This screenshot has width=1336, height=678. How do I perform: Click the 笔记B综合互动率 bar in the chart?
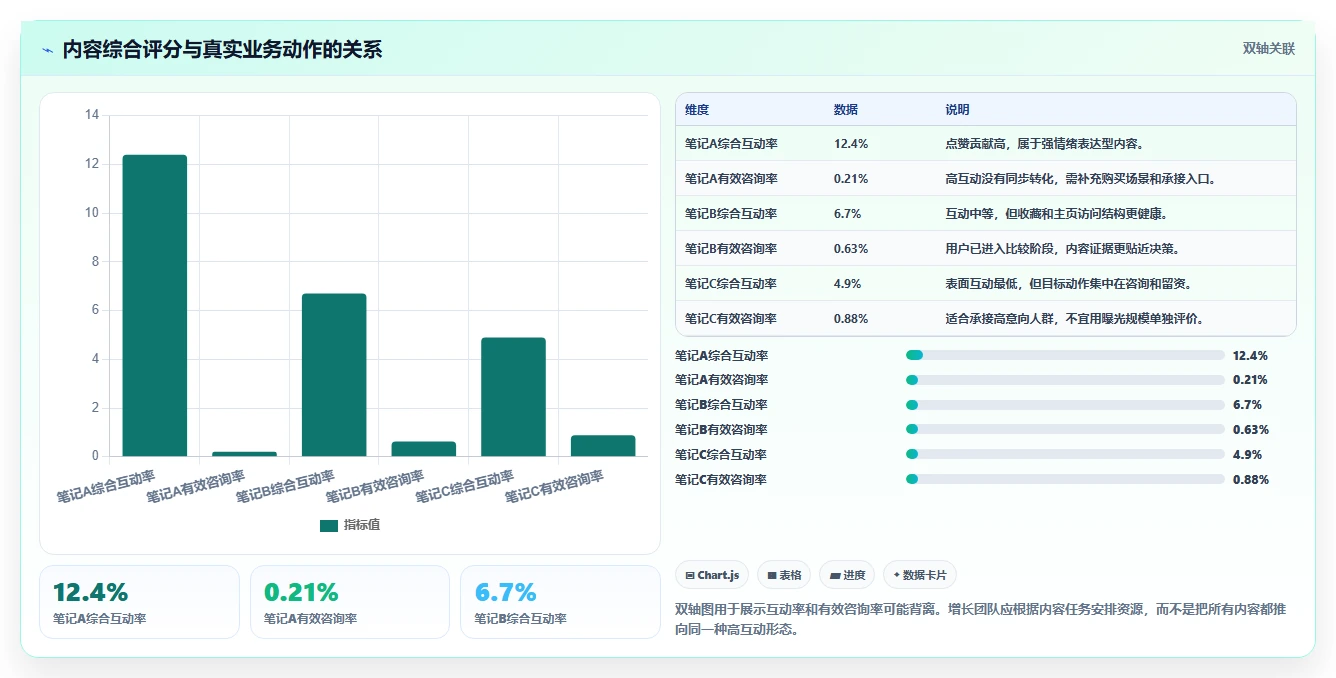334,375
